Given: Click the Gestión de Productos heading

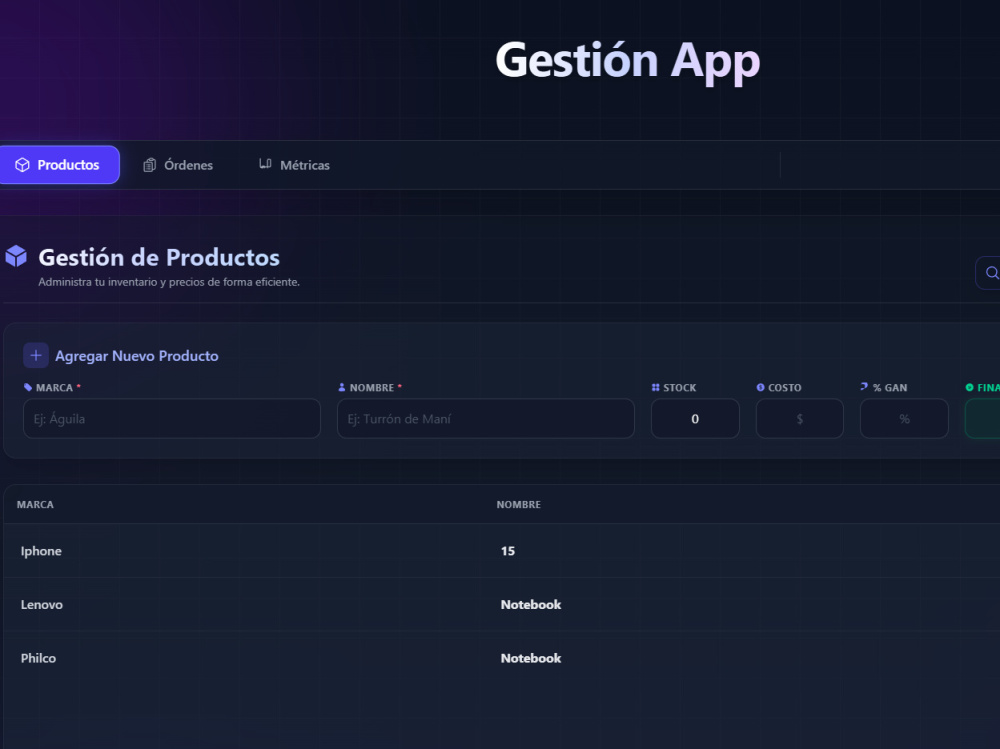Looking at the screenshot, I should tap(159, 258).
